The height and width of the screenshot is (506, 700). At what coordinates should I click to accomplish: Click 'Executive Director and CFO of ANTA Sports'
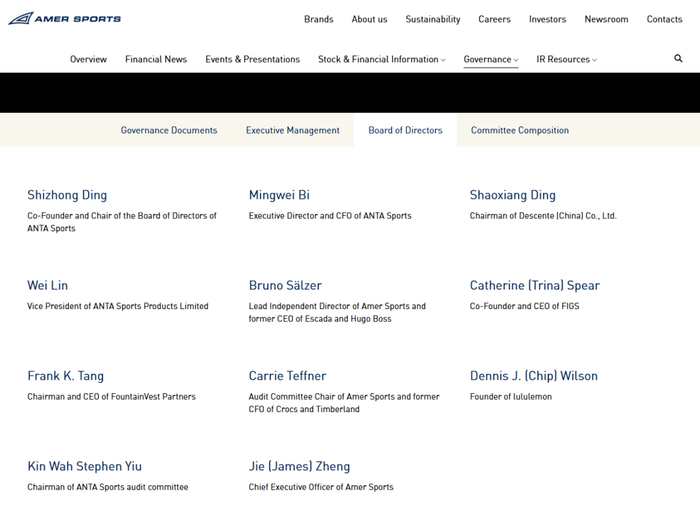click(330, 216)
